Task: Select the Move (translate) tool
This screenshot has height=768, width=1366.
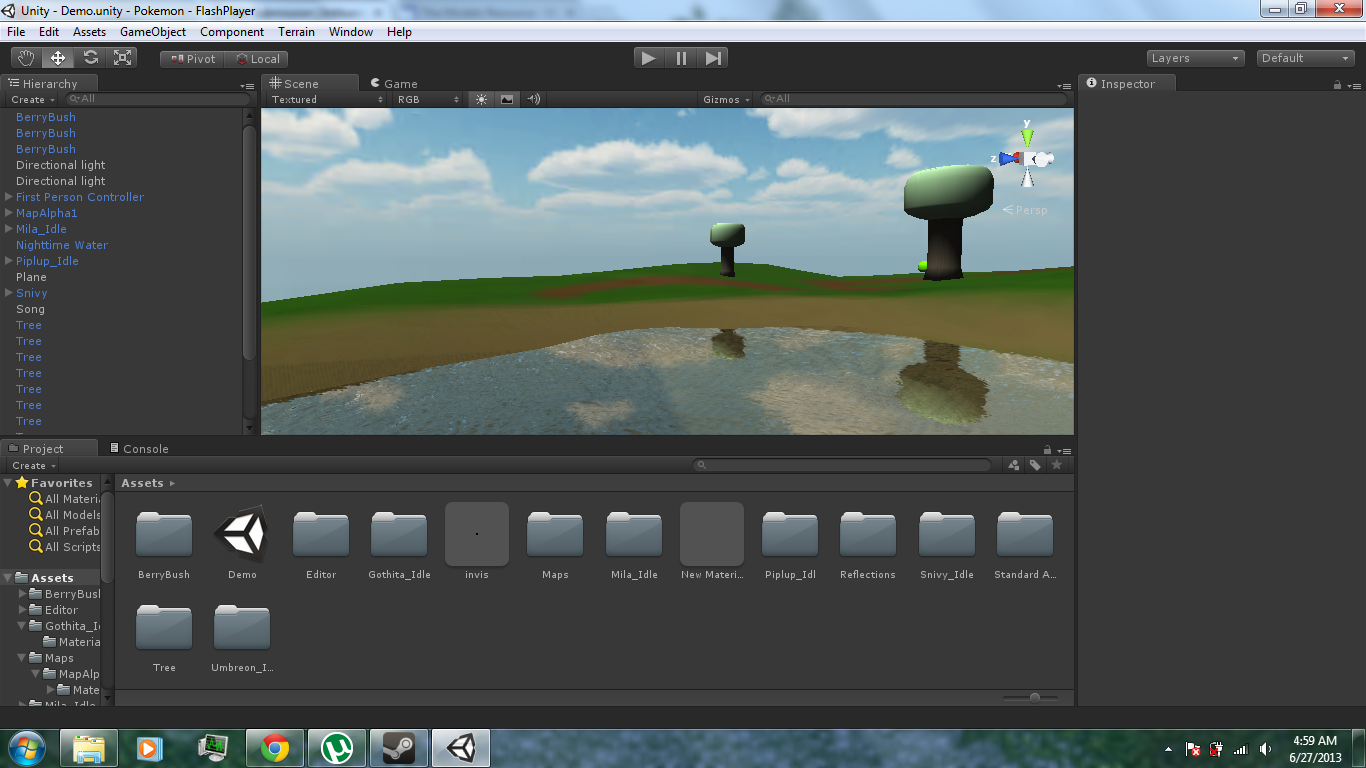Action: tap(58, 58)
